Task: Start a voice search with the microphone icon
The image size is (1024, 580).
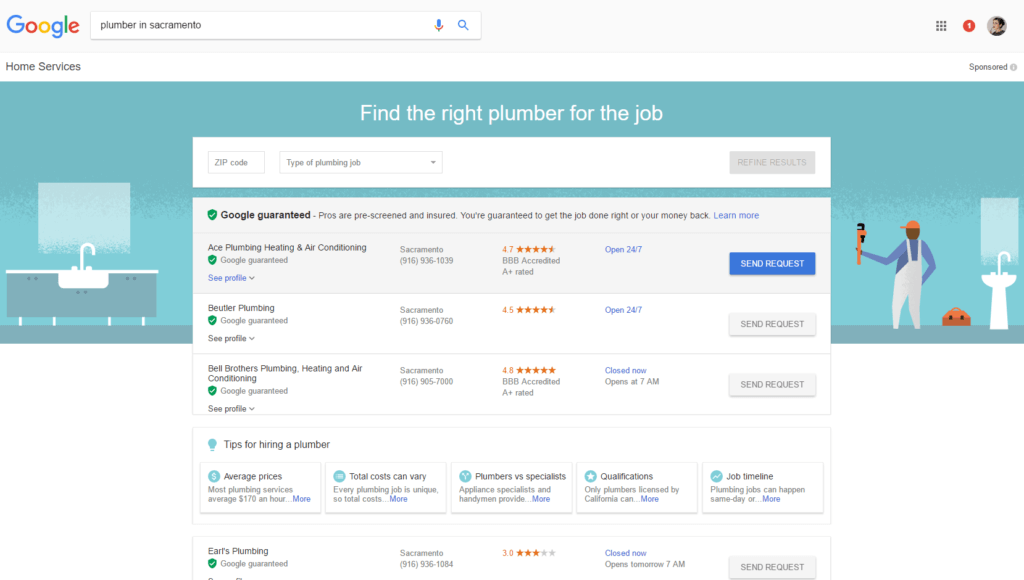Action: (x=438, y=25)
